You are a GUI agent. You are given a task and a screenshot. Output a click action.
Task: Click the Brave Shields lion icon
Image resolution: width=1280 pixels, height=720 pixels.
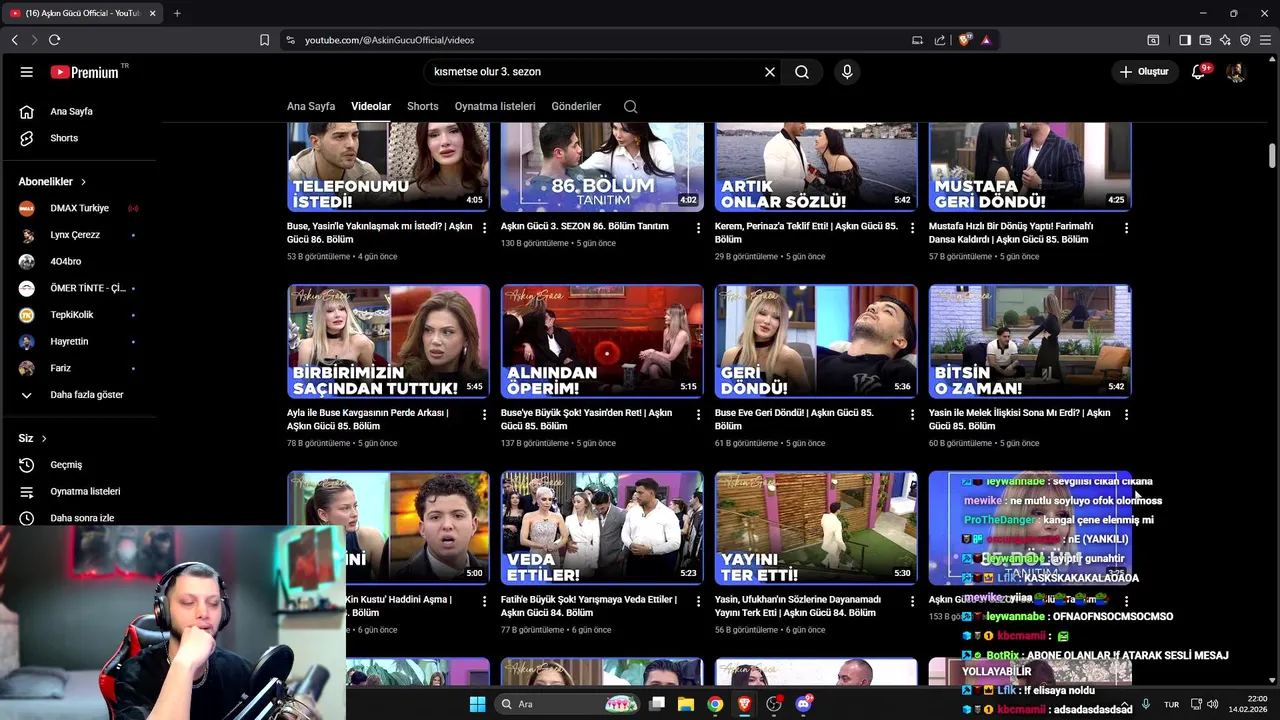(964, 40)
